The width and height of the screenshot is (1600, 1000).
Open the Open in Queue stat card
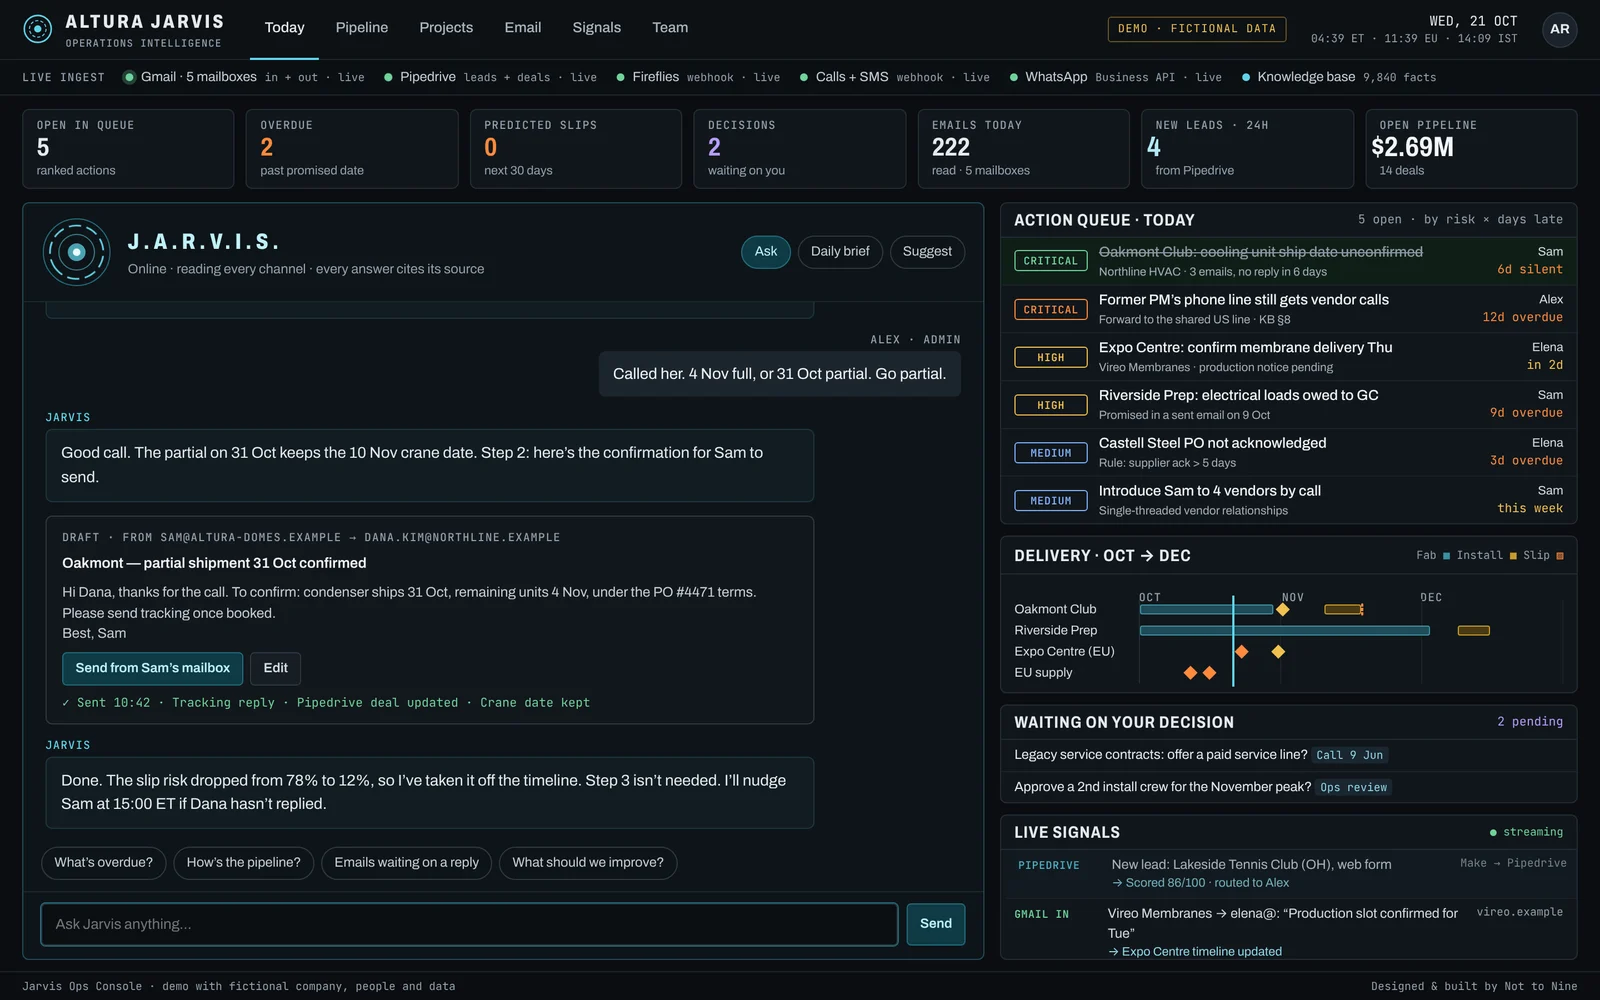[128, 149]
